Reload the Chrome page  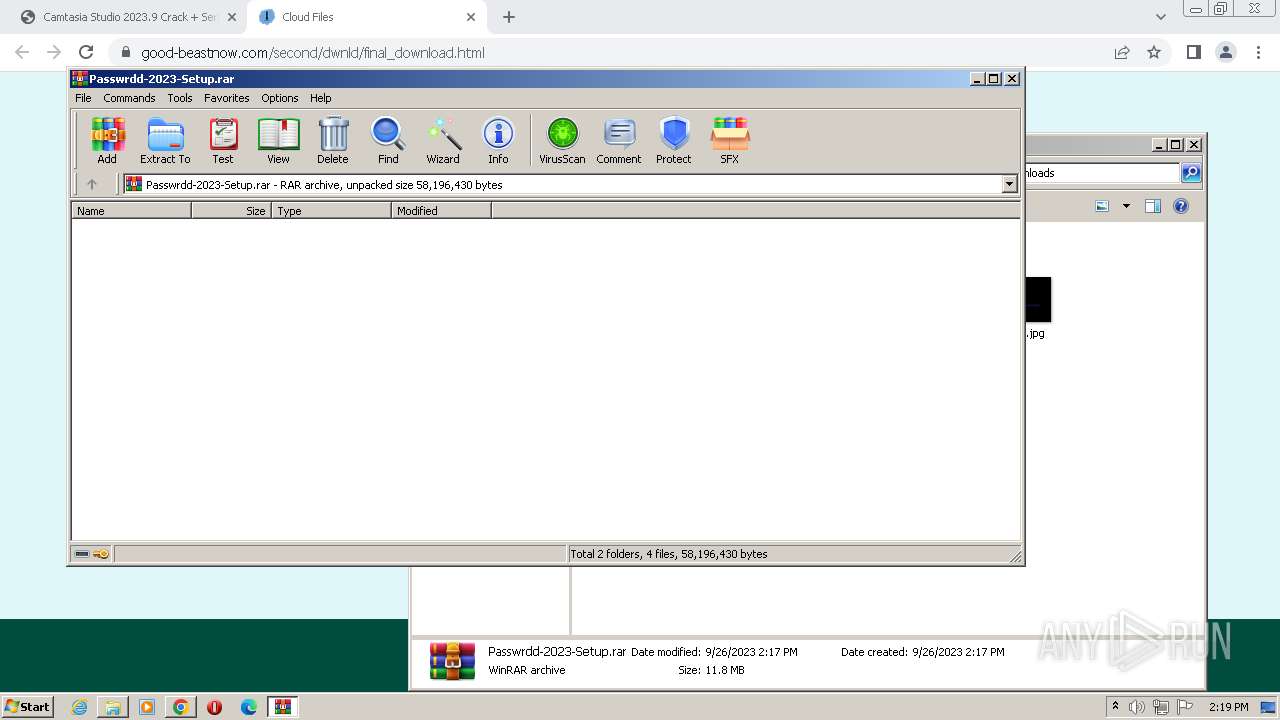[86, 52]
